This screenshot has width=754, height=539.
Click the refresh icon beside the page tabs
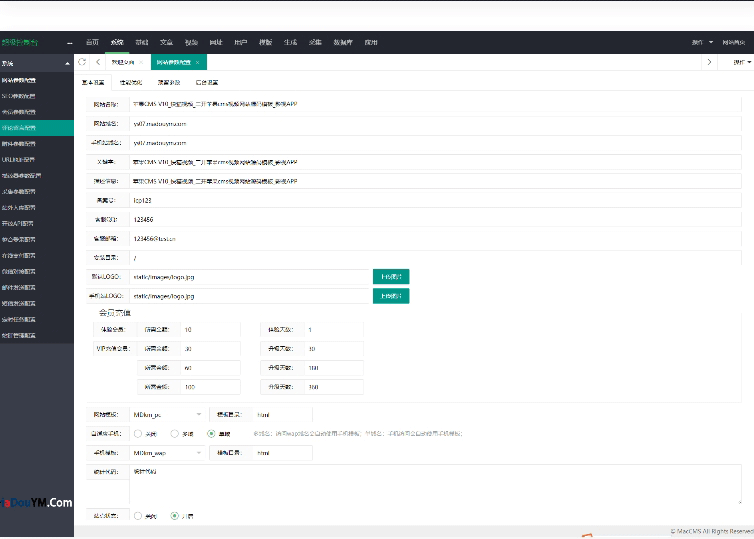[x=82, y=62]
